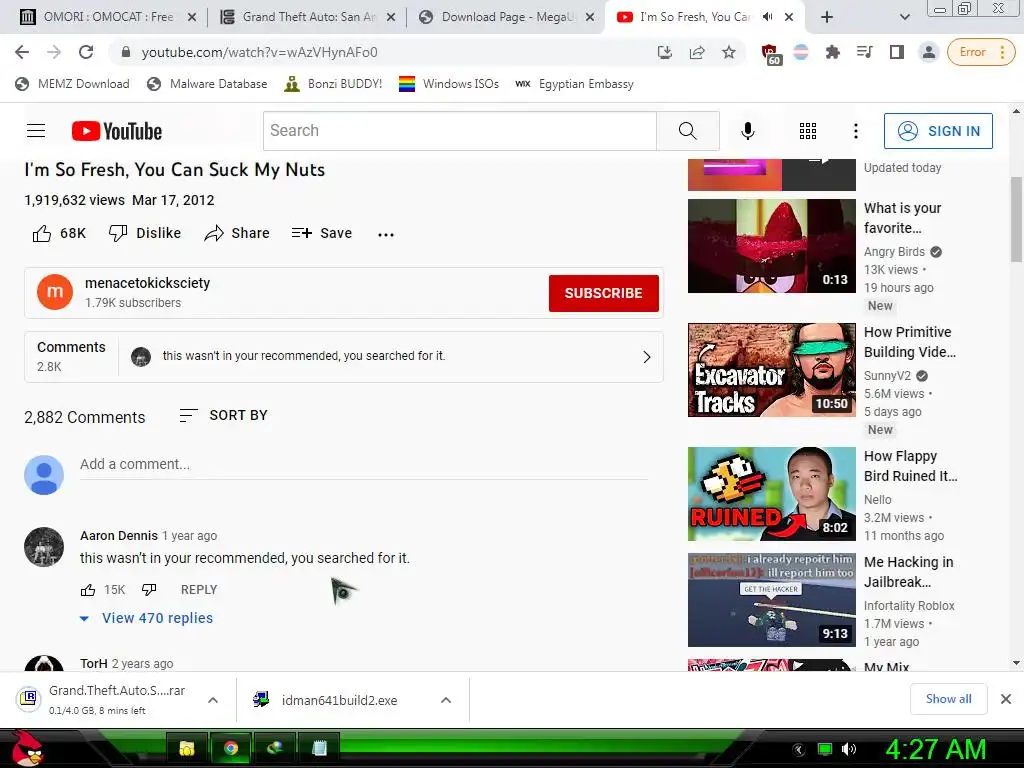Open more actions ellipsis under video
The image size is (1024, 768).
(386, 234)
